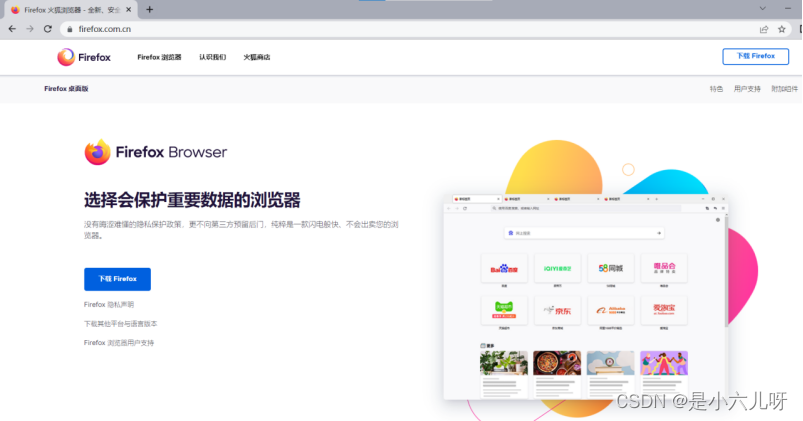Click the heading 选择会保护重要数据的浏览器
Viewport: 803px width, 421px height.
[x=192, y=200]
